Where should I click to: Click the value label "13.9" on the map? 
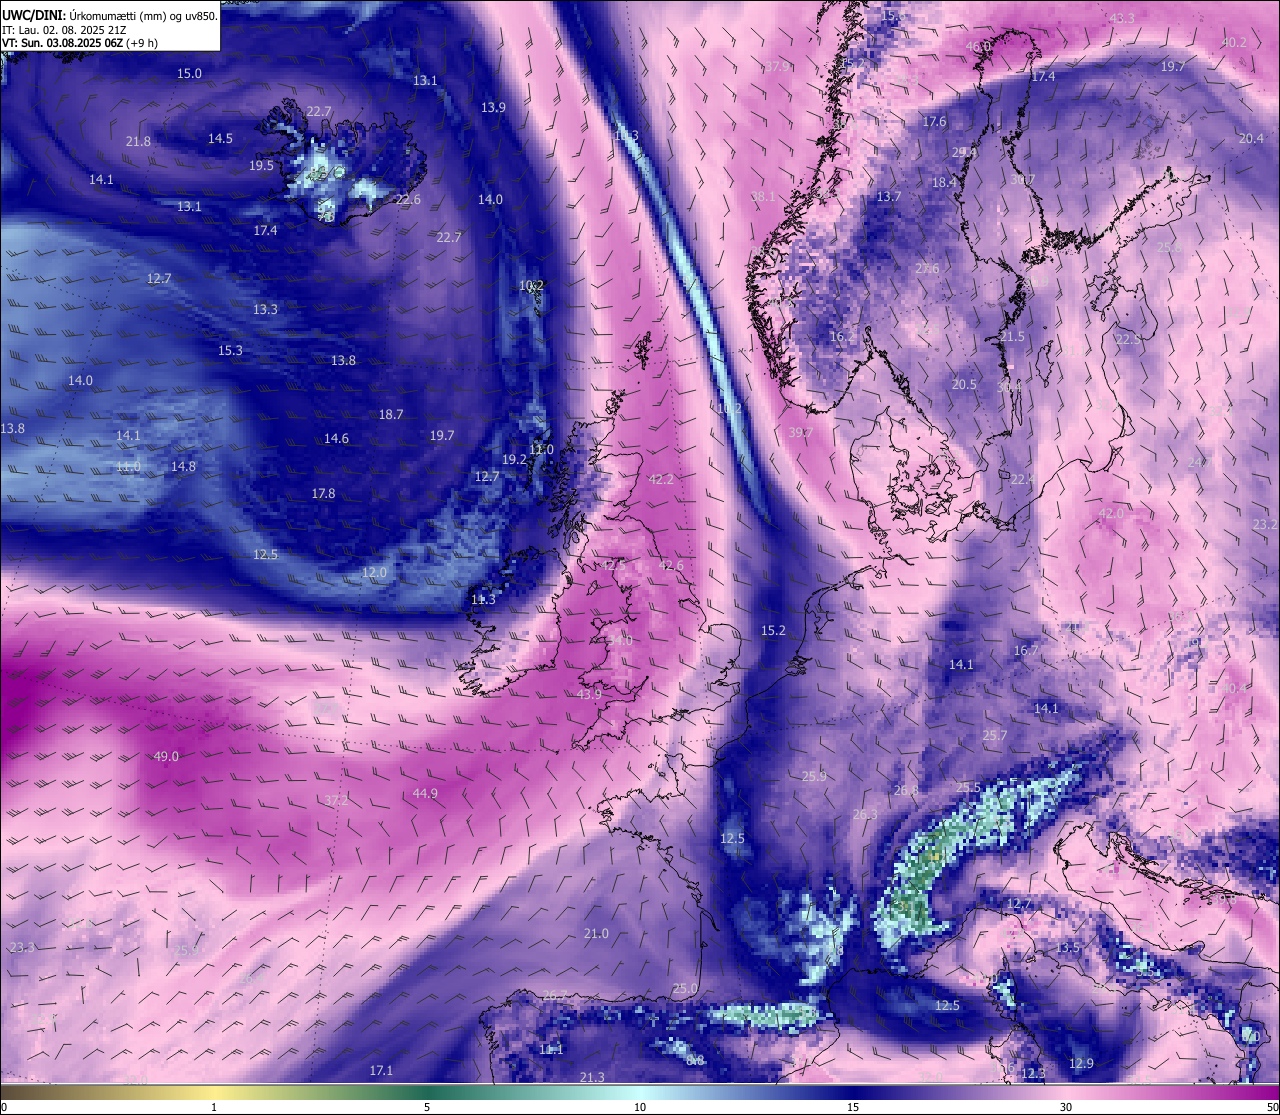(x=493, y=108)
